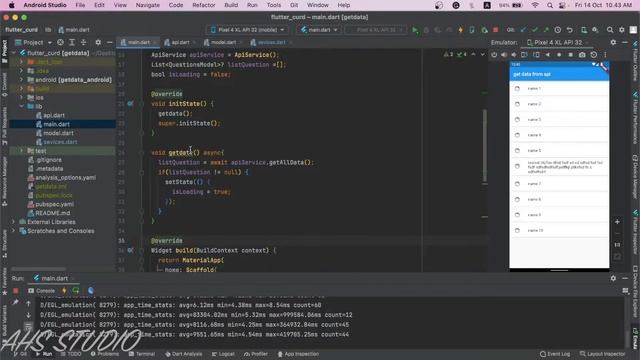Click select opened file target icon in Project panel
Image resolution: width=640 pixels, height=360 pixels.
pos(60,42)
